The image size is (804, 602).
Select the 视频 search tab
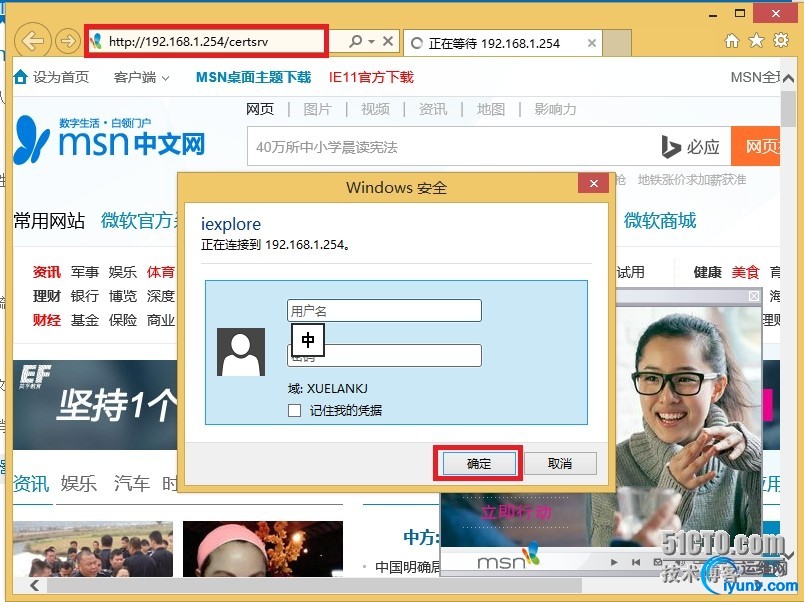coord(375,109)
